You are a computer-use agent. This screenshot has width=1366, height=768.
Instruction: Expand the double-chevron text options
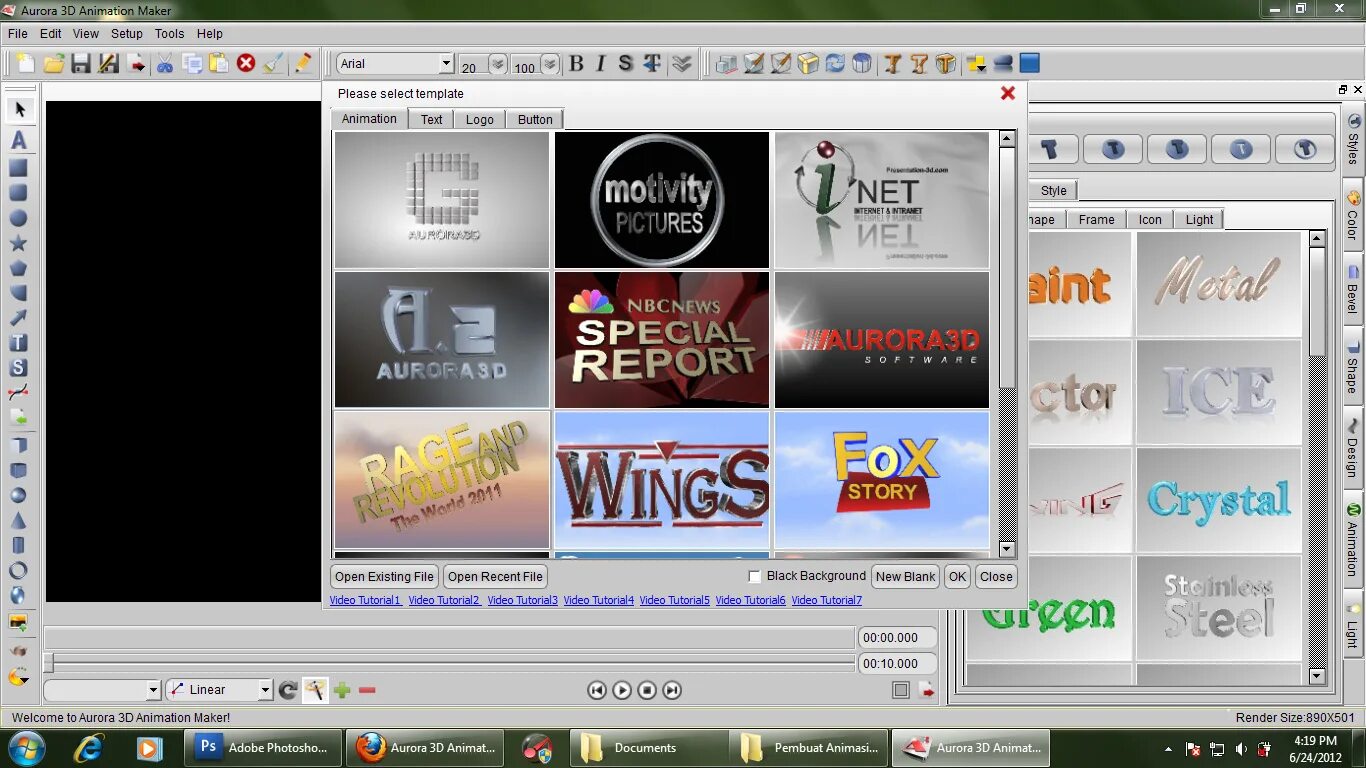pyautogui.click(x=682, y=64)
